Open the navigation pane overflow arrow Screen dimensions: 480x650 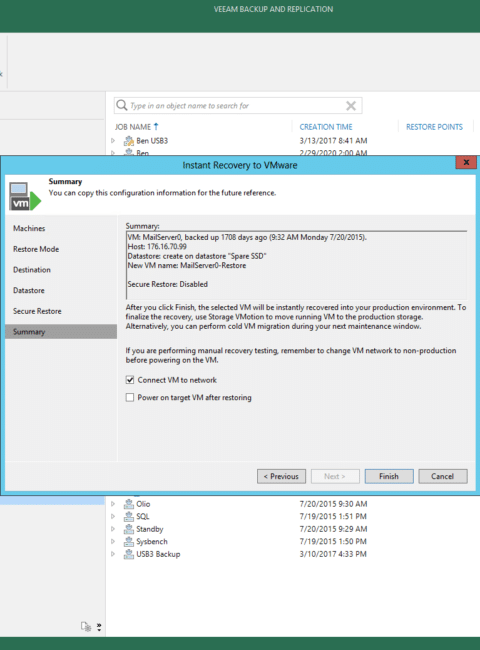pos(99,627)
